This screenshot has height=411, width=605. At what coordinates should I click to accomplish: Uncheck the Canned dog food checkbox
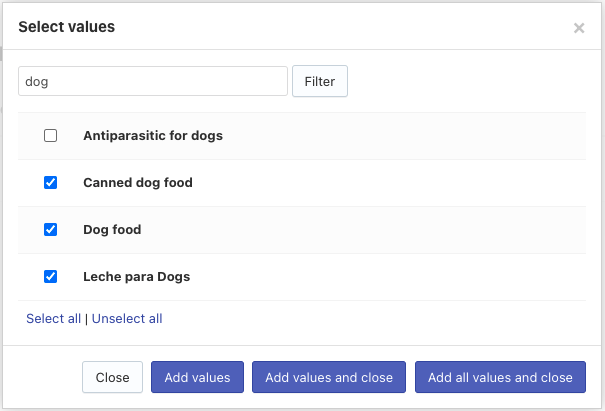pyautogui.click(x=51, y=183)
